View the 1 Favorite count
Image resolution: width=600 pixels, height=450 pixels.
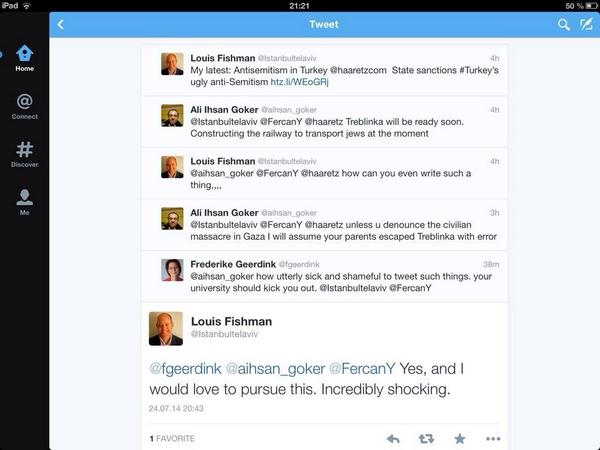[172, 438]
